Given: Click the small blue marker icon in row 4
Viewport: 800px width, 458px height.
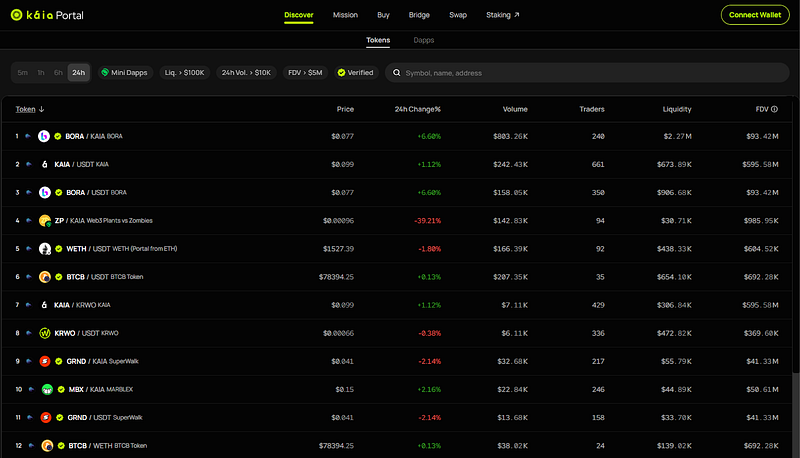Looking at the screenshot, I should 29,220.
